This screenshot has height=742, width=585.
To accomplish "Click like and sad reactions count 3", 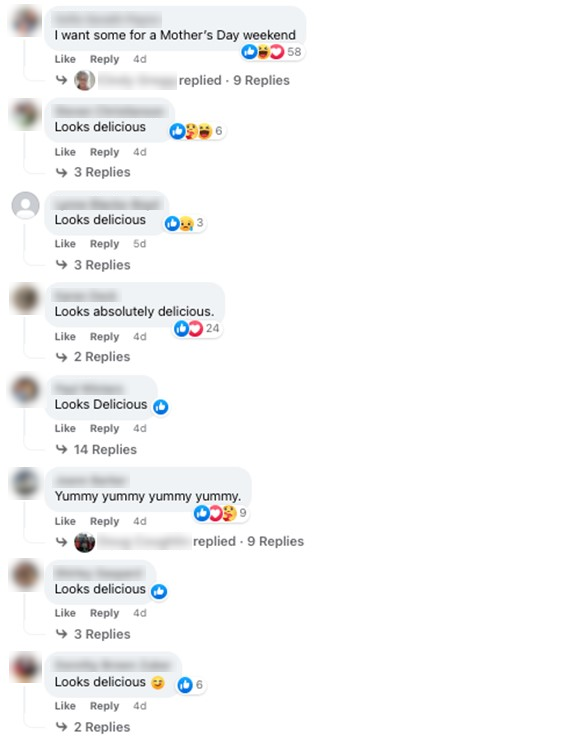I will [185, 223].
